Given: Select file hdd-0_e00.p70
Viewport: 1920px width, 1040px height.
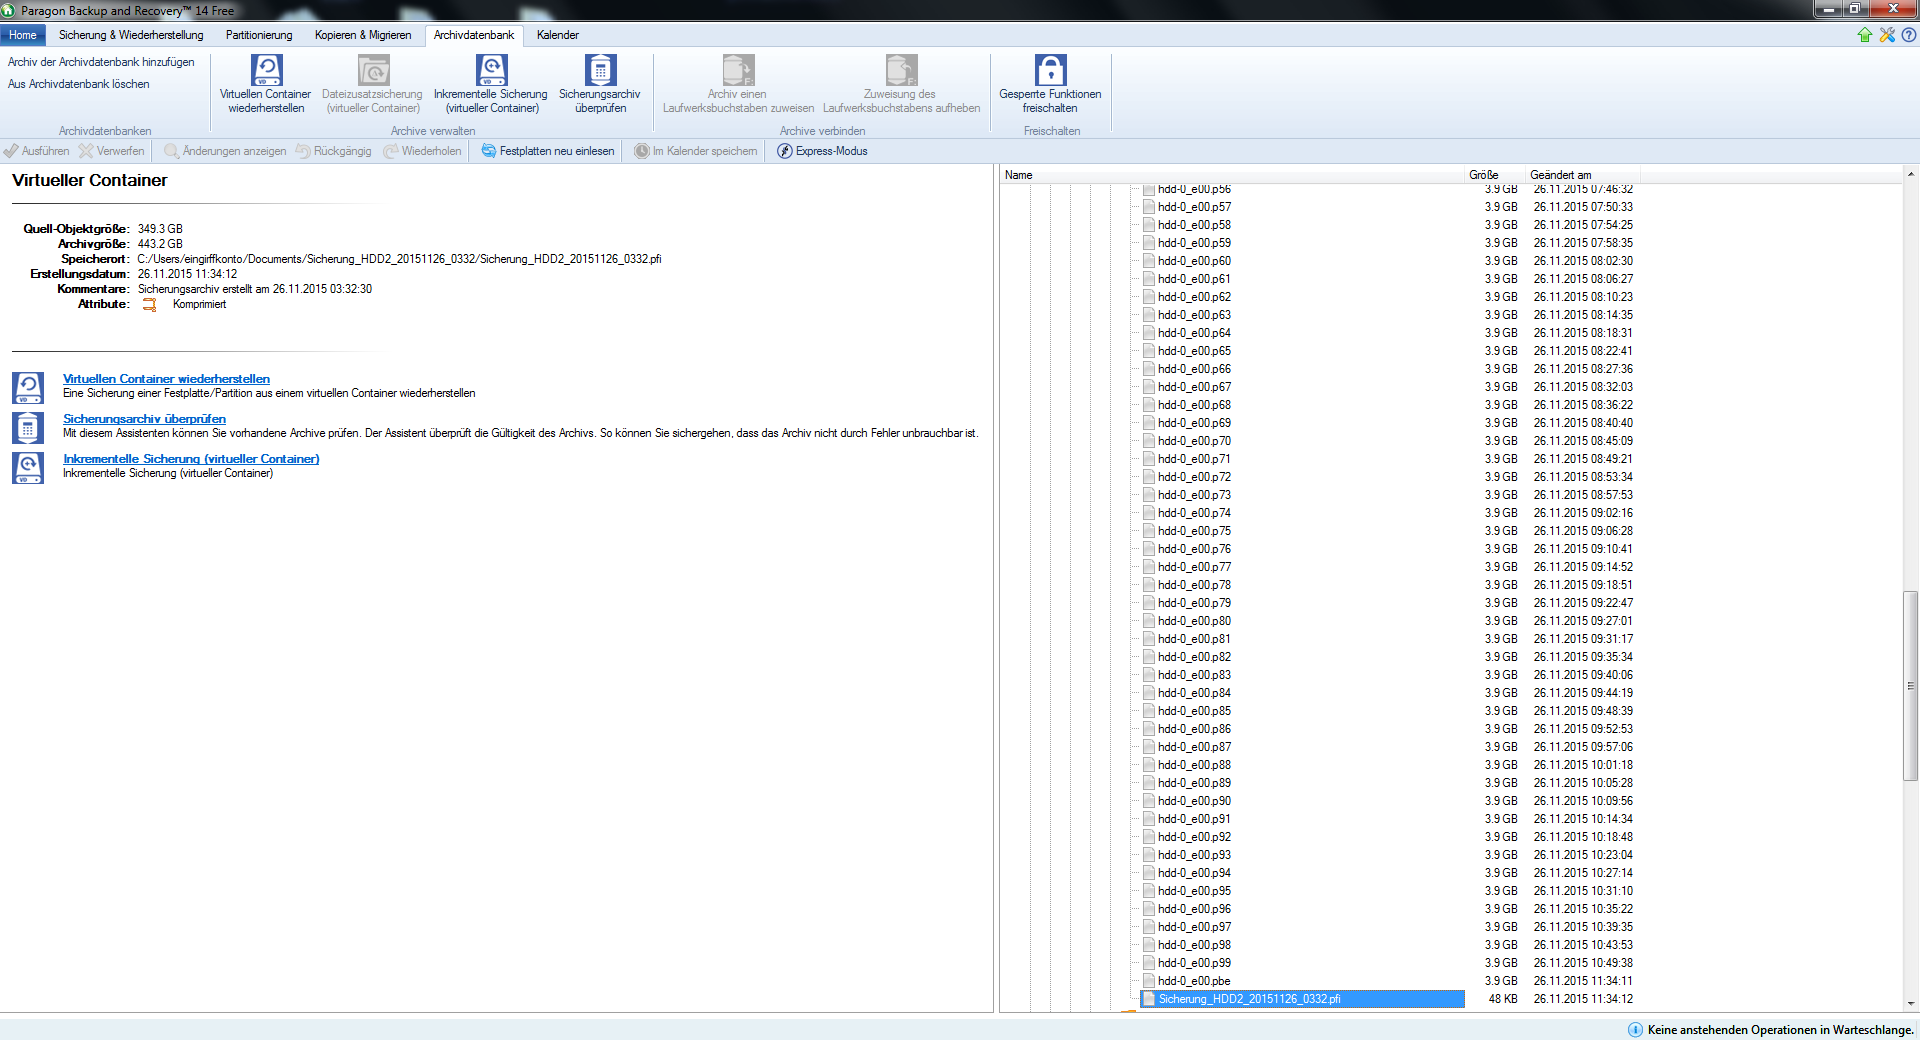Looking at the screenshot, I should pyautogui.click(x=1194, y=441).
